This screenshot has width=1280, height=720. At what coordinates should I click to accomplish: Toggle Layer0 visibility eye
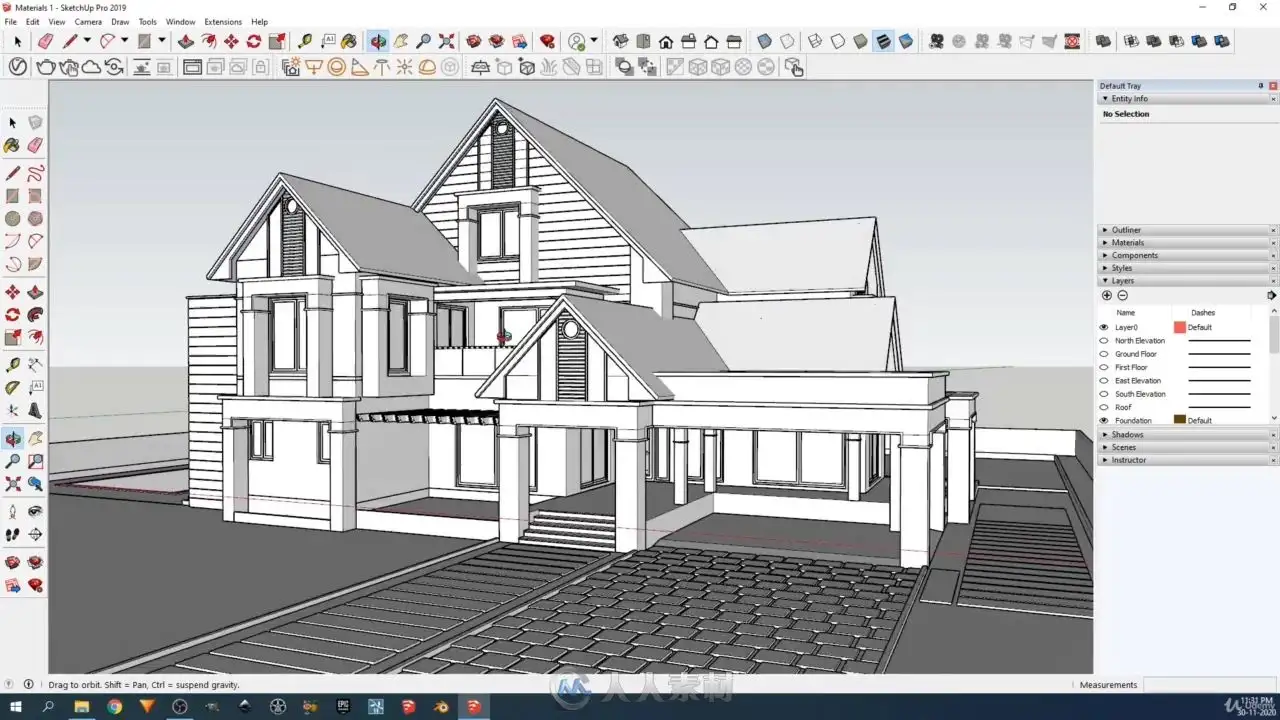tap(1104, 327)
